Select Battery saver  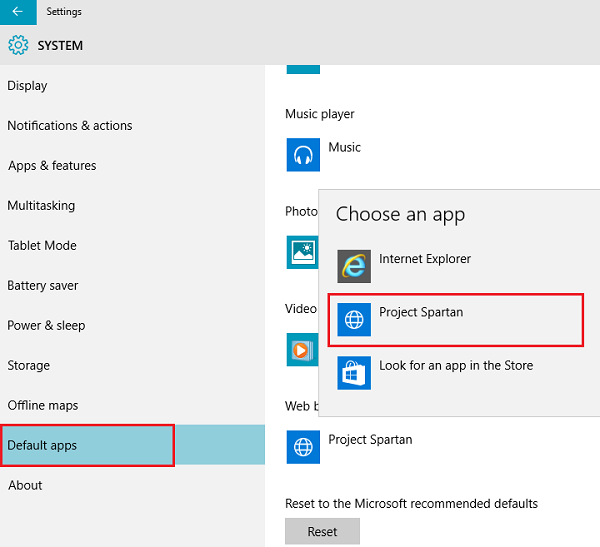tap(43, 286)
